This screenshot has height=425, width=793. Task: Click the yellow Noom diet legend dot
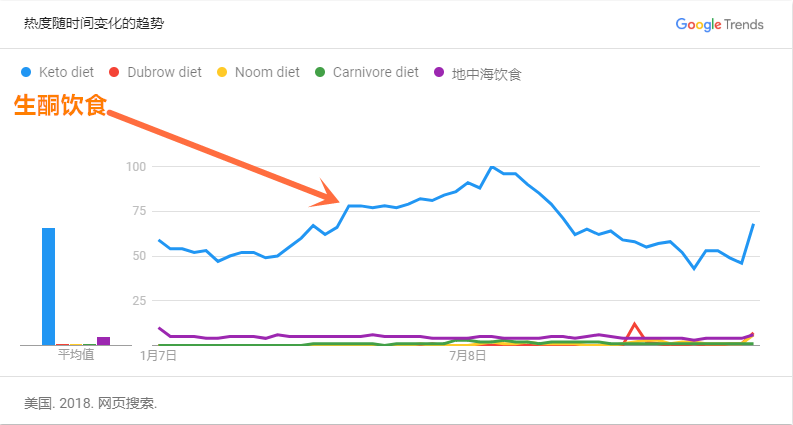coord(222,72)
